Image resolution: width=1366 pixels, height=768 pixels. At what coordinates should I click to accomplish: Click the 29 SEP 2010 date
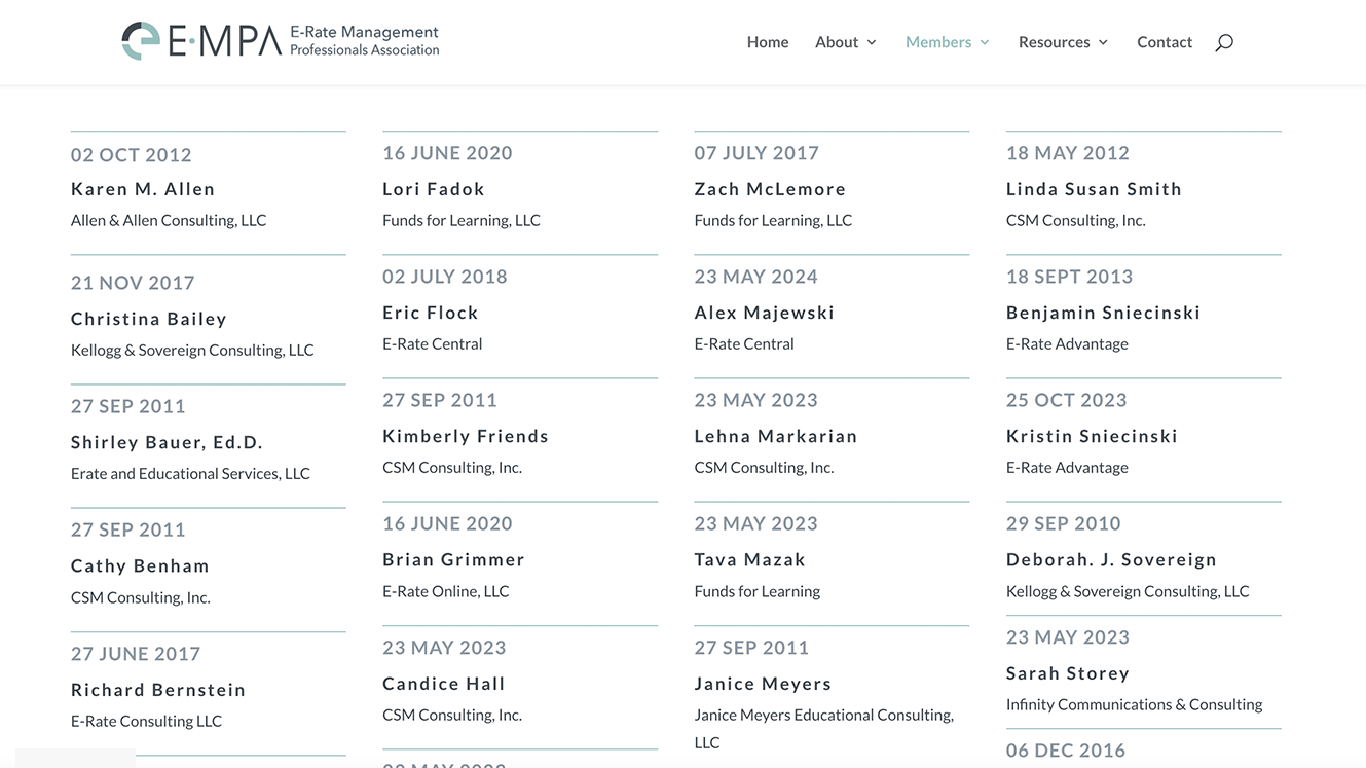(x=1063, y=524)
